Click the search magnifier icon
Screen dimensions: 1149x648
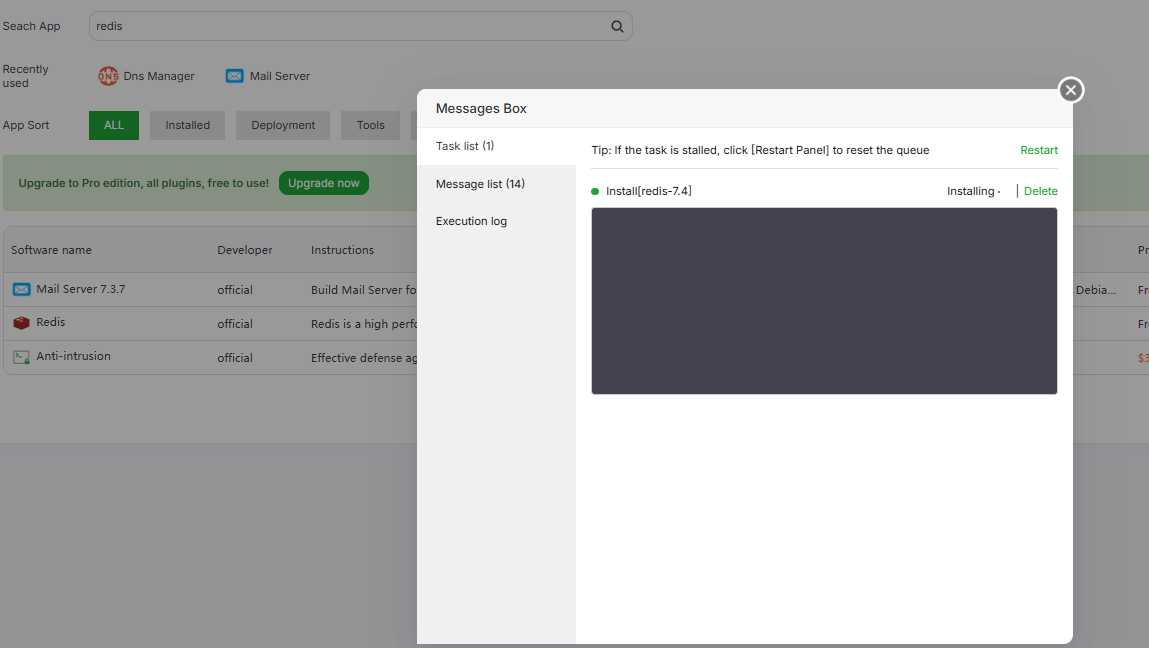617,27
